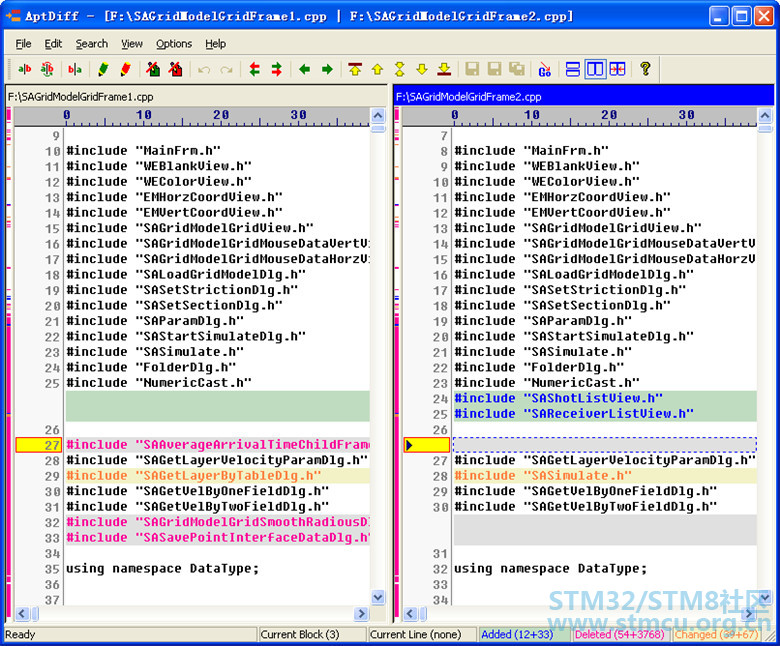
Task: Click the crossed-out red house icon
Action: click(x=176, y=69)
